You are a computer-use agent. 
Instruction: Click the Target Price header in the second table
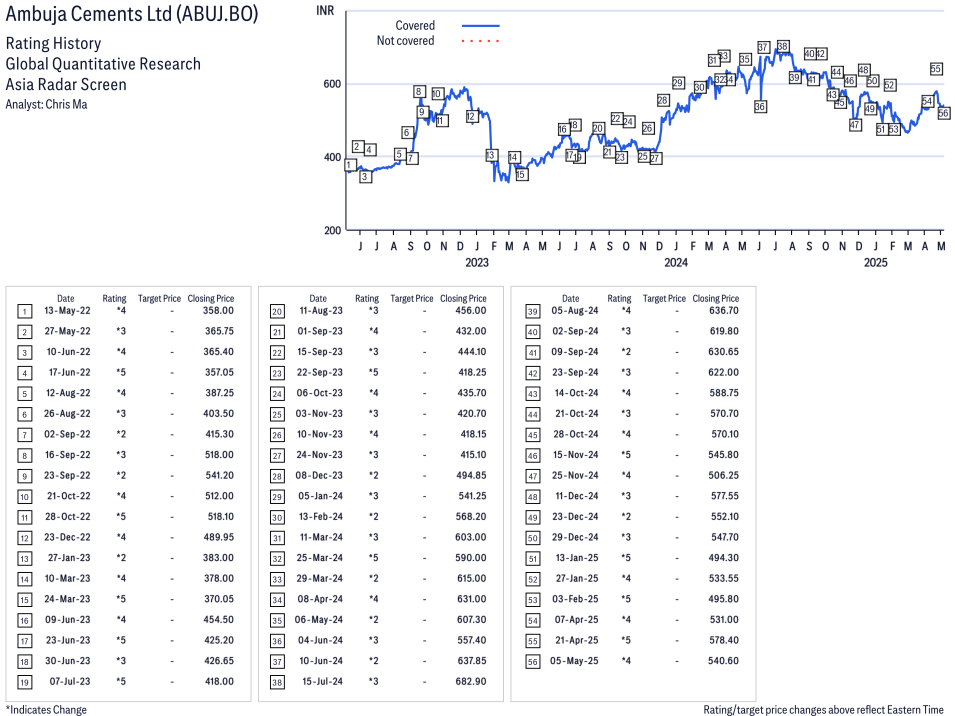coord(412,298)
